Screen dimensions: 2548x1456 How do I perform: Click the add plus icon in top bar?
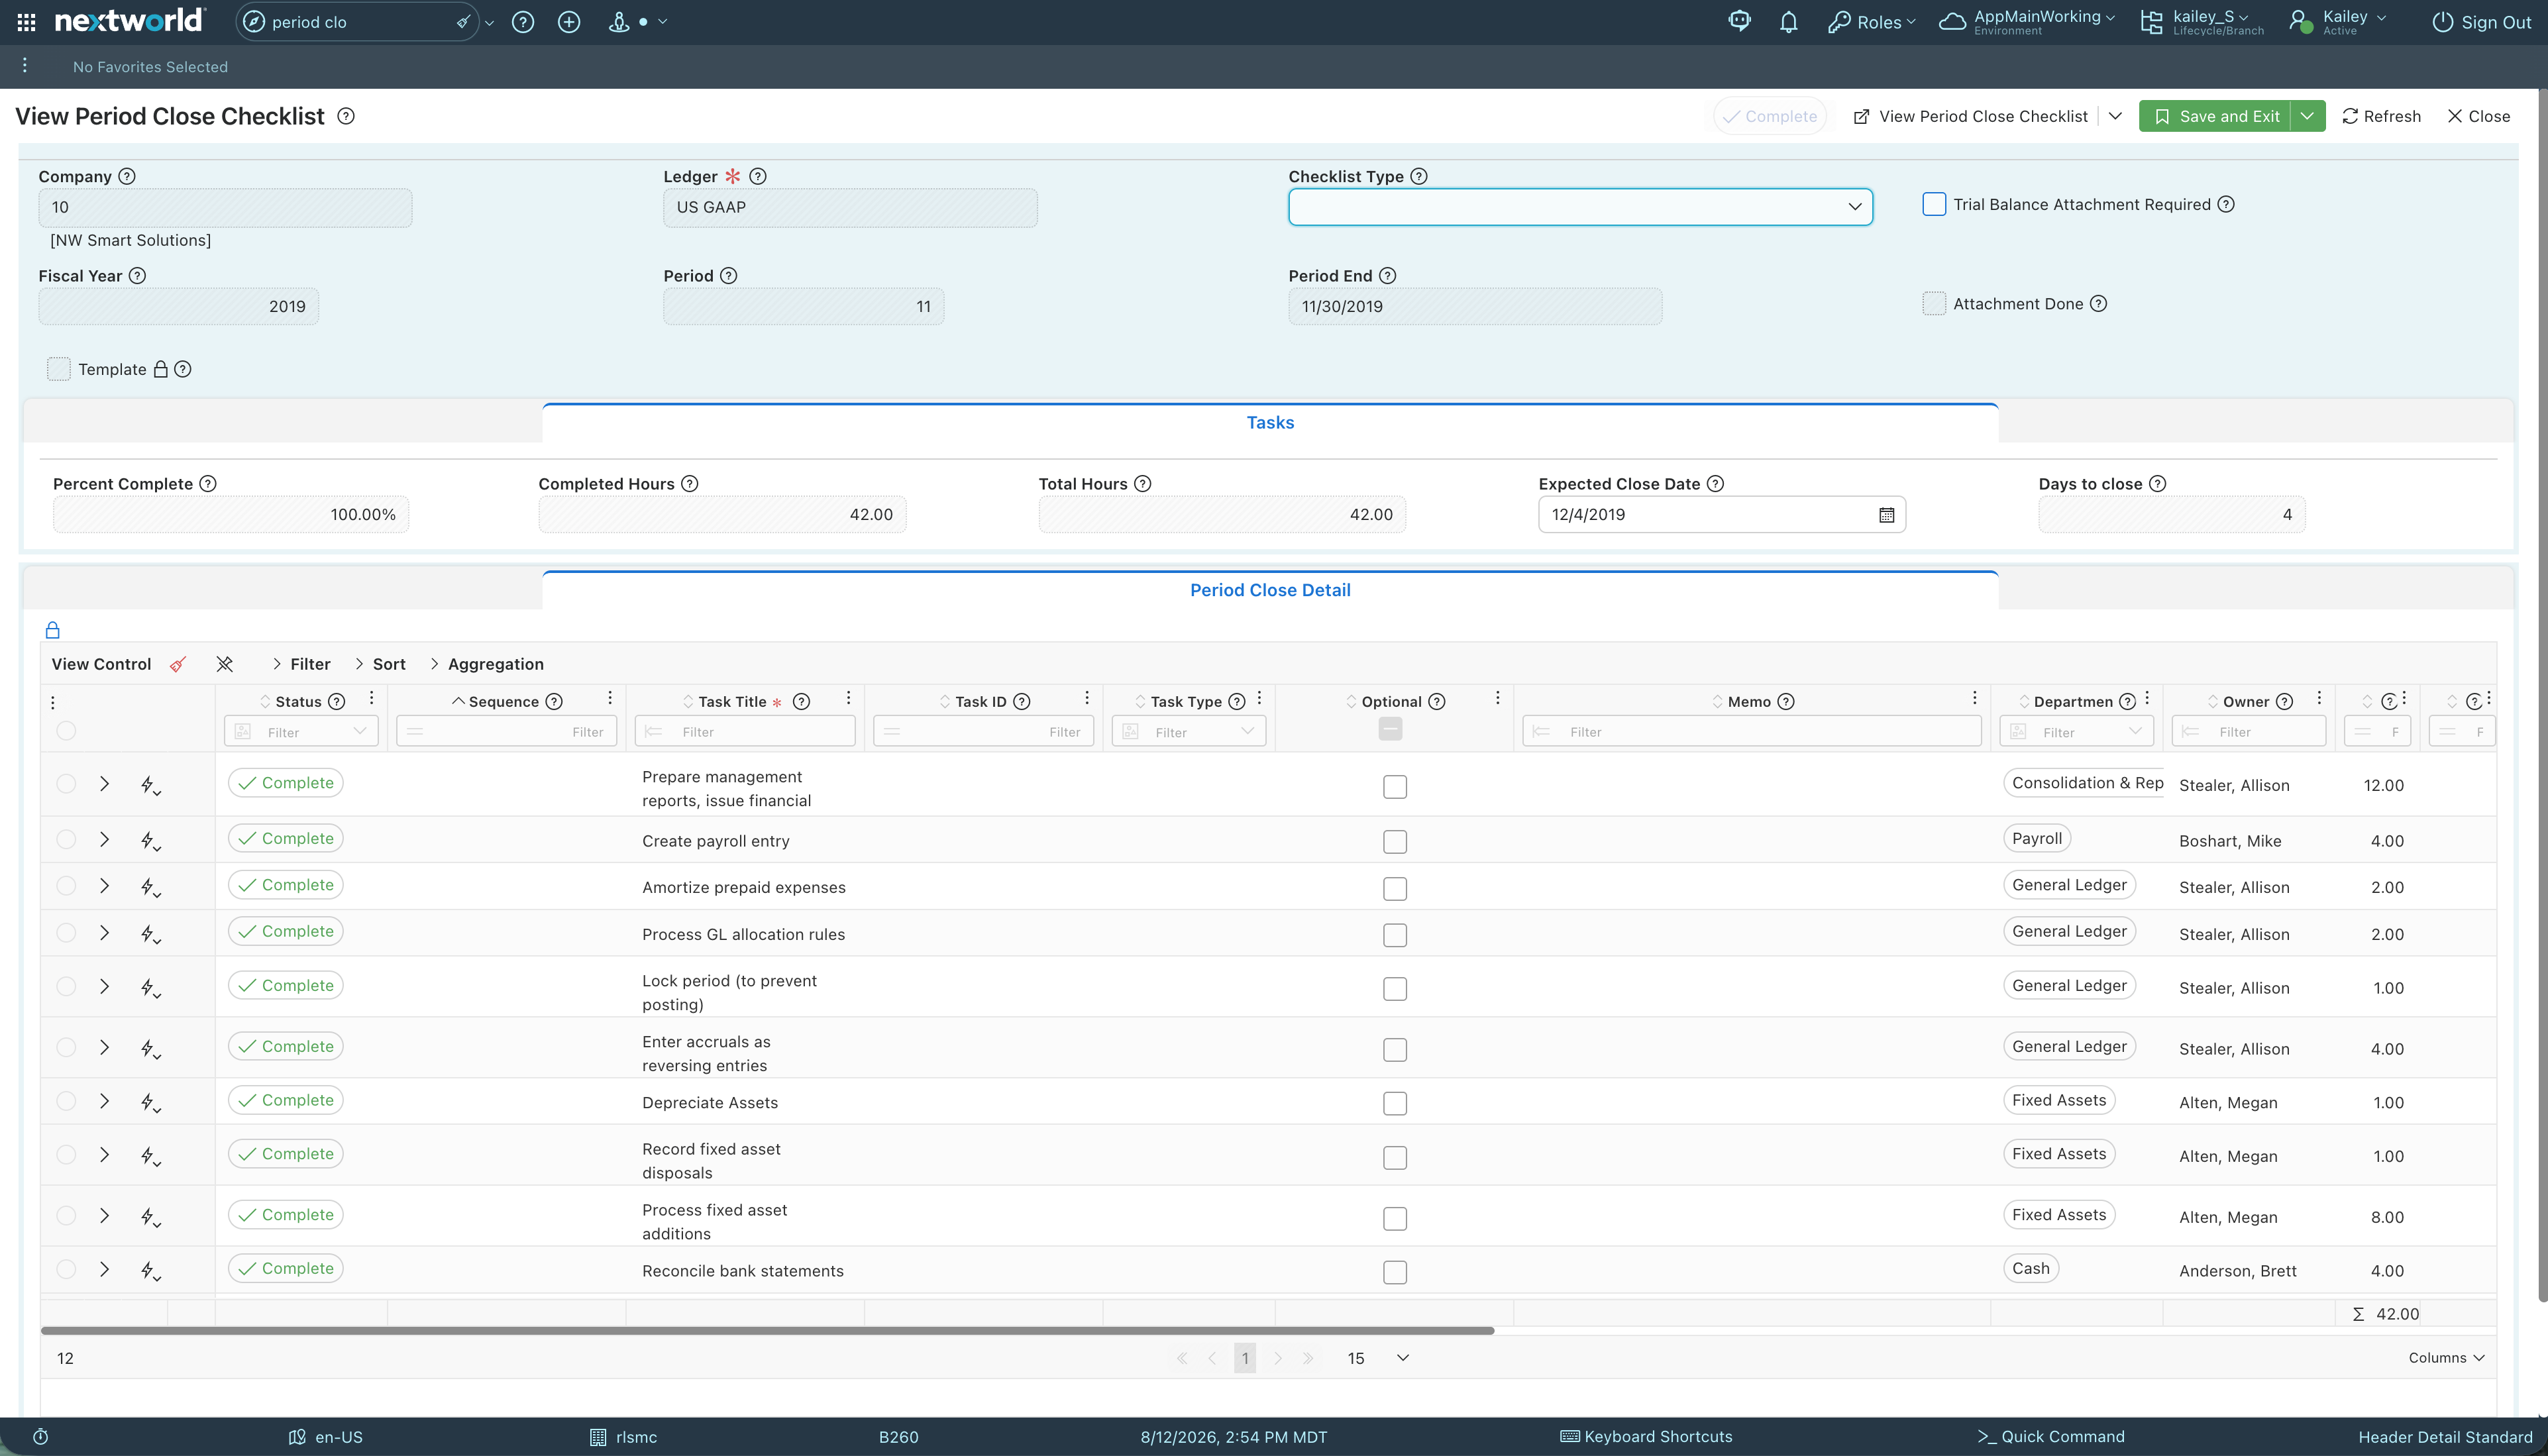pos(569,22)
